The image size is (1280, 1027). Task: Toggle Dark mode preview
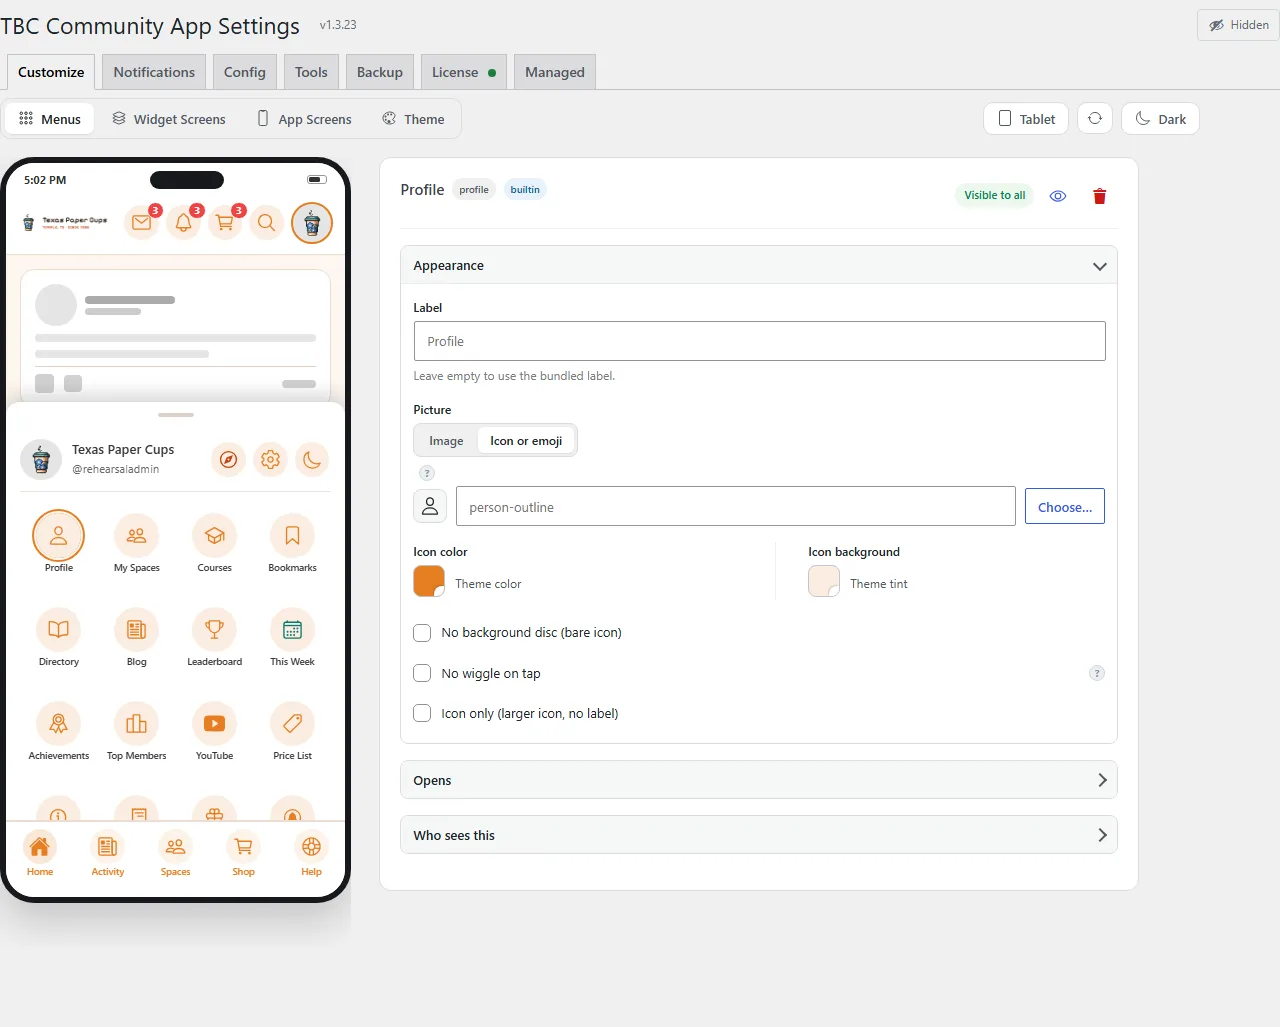tap(1160, 118)
